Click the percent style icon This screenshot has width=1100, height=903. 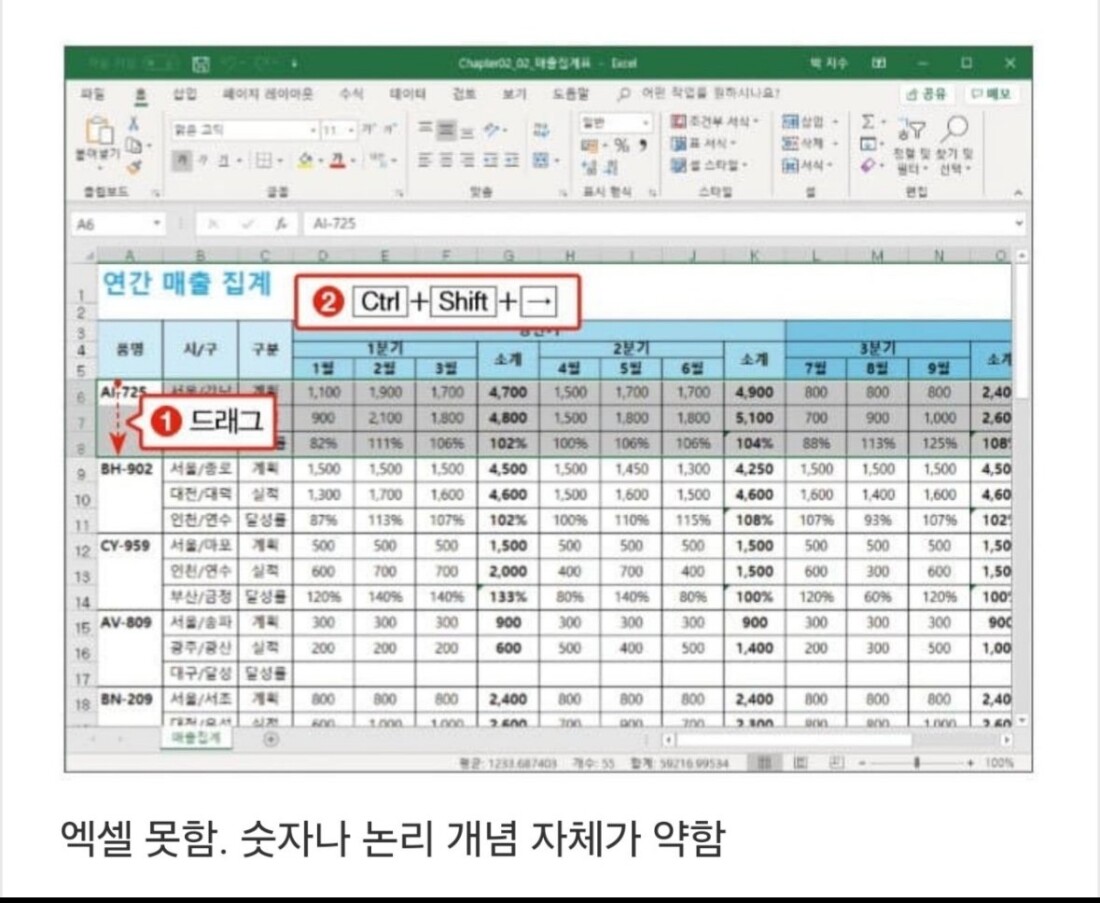point(620,144)
